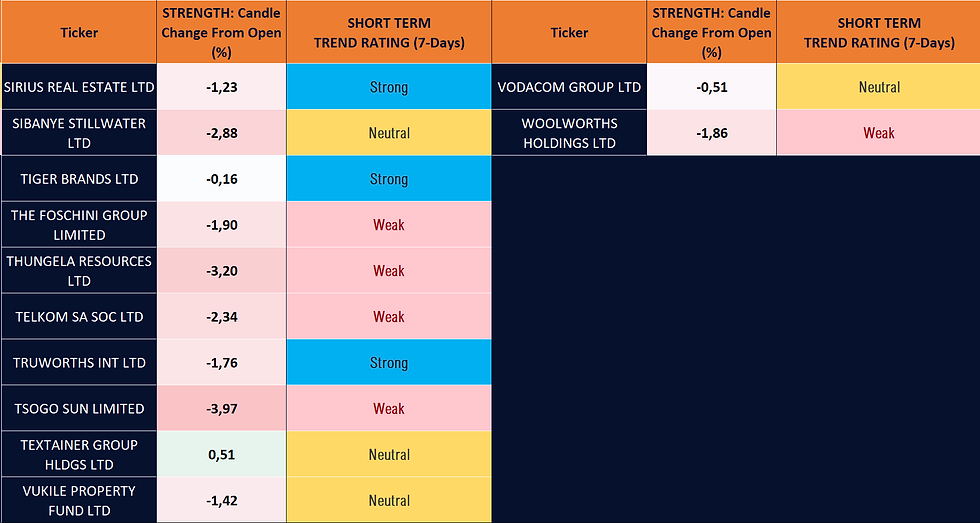The width and height of the screenshot is (980, 523).
Task: Click the TRUWORTHS INT LTD ticker cell
Action: click(79, 363)
